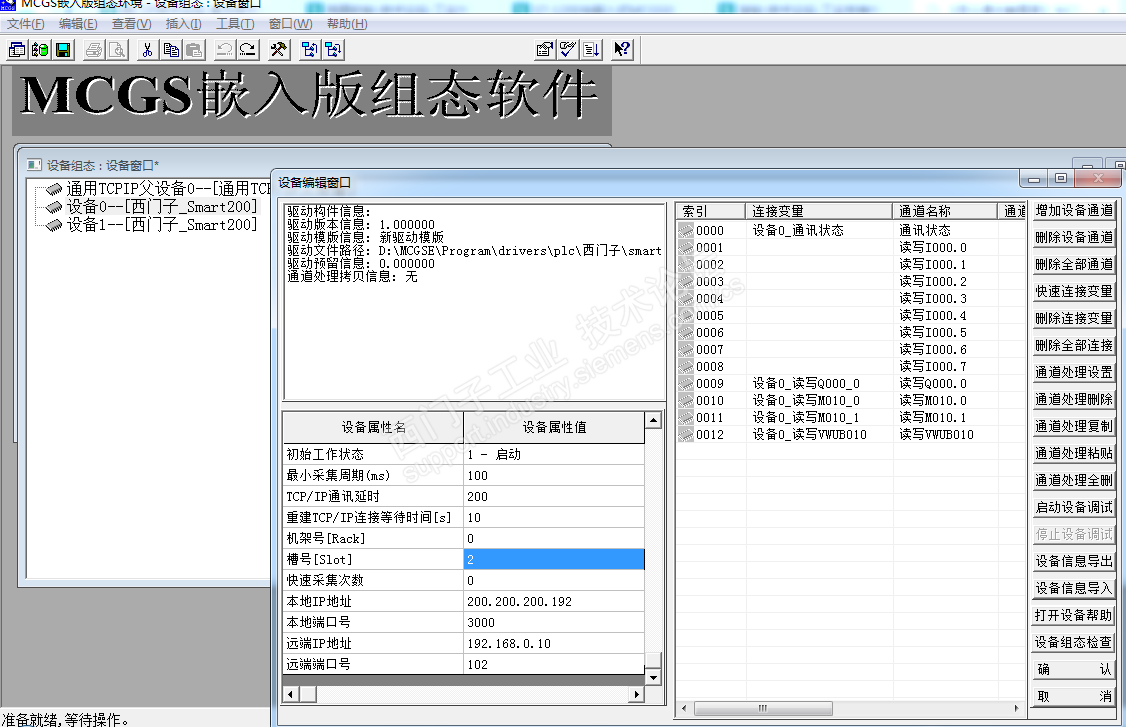
Task: Click the real-time database toolbar icon
Action: pyautogui.click(x=40, y=50)
